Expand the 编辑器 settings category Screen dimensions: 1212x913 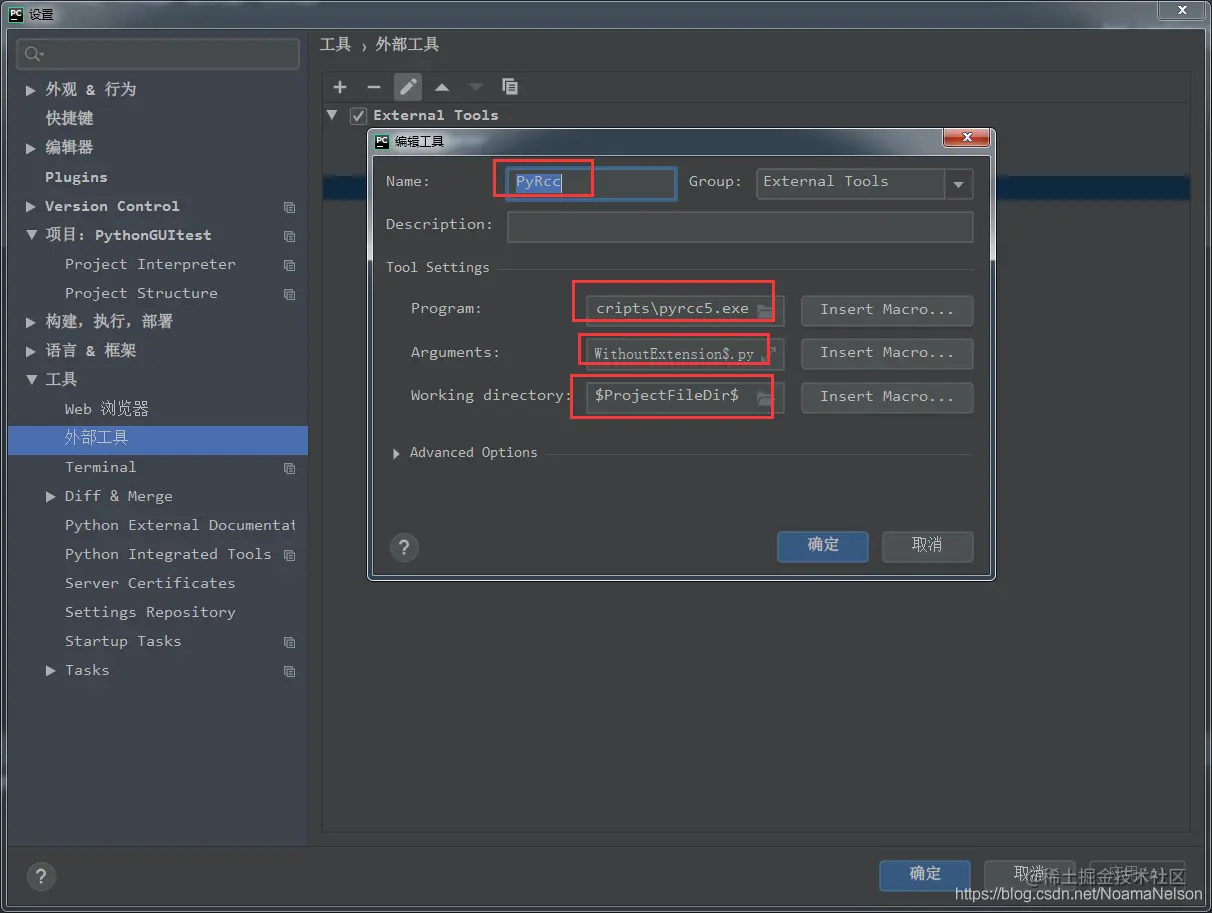(31, 148)
